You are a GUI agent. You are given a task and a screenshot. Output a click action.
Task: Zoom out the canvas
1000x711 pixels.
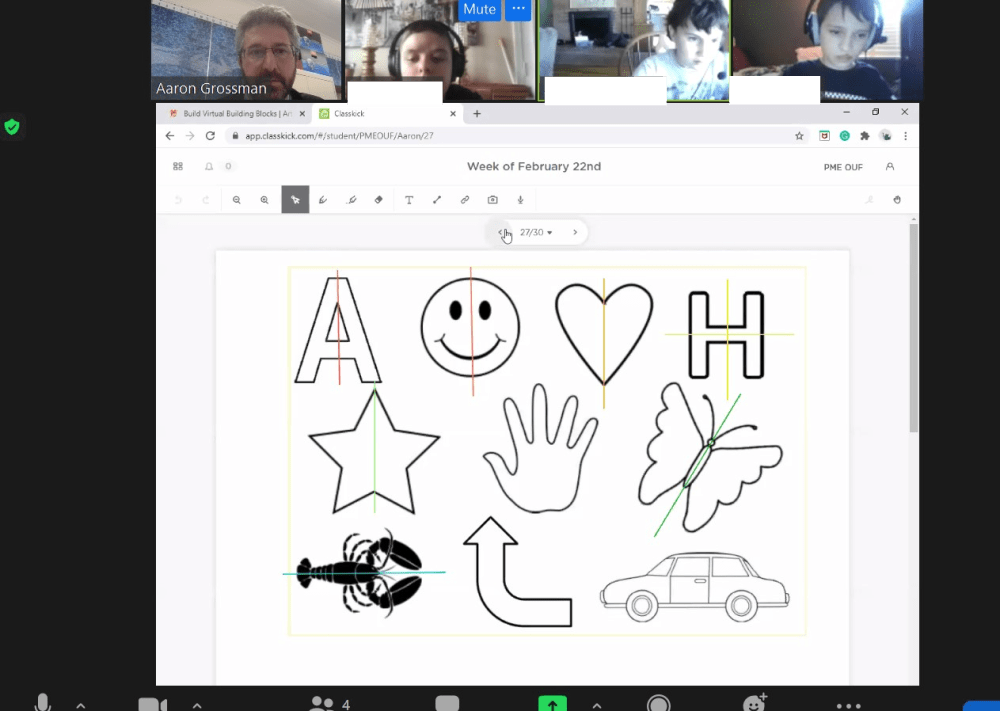point(237,200)
